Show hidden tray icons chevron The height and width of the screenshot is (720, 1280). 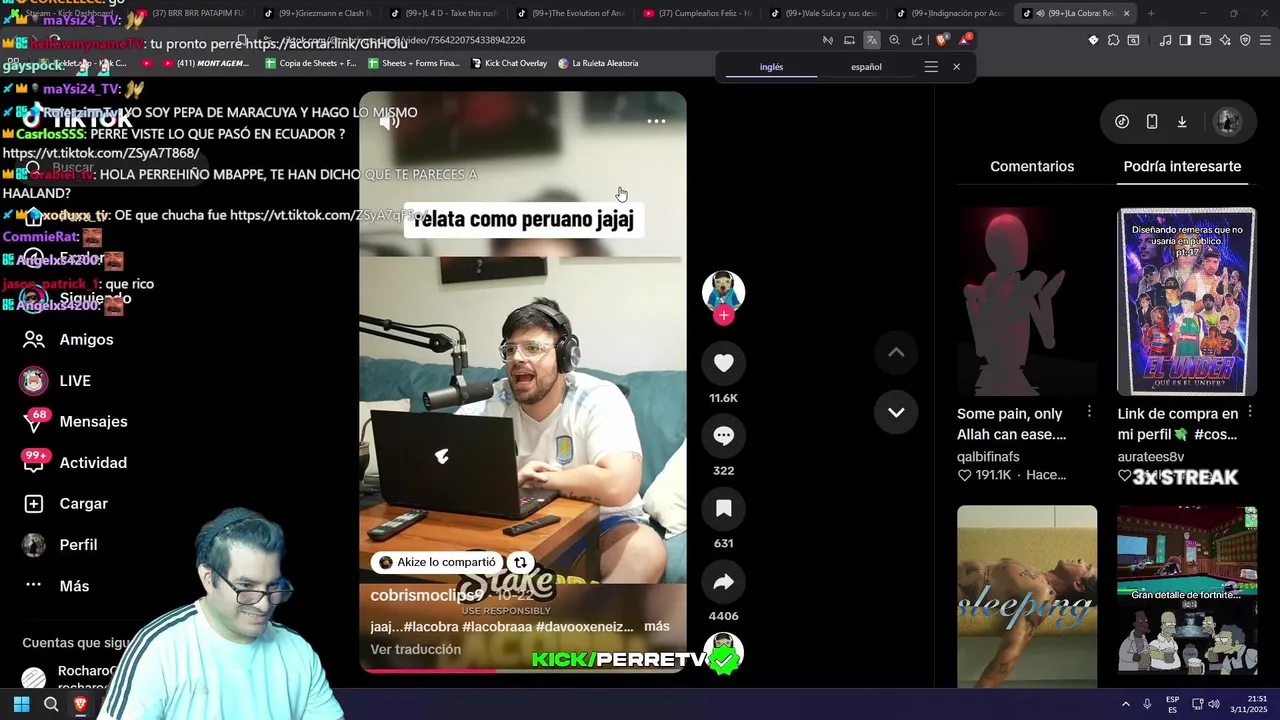(x=1125, y=704)
